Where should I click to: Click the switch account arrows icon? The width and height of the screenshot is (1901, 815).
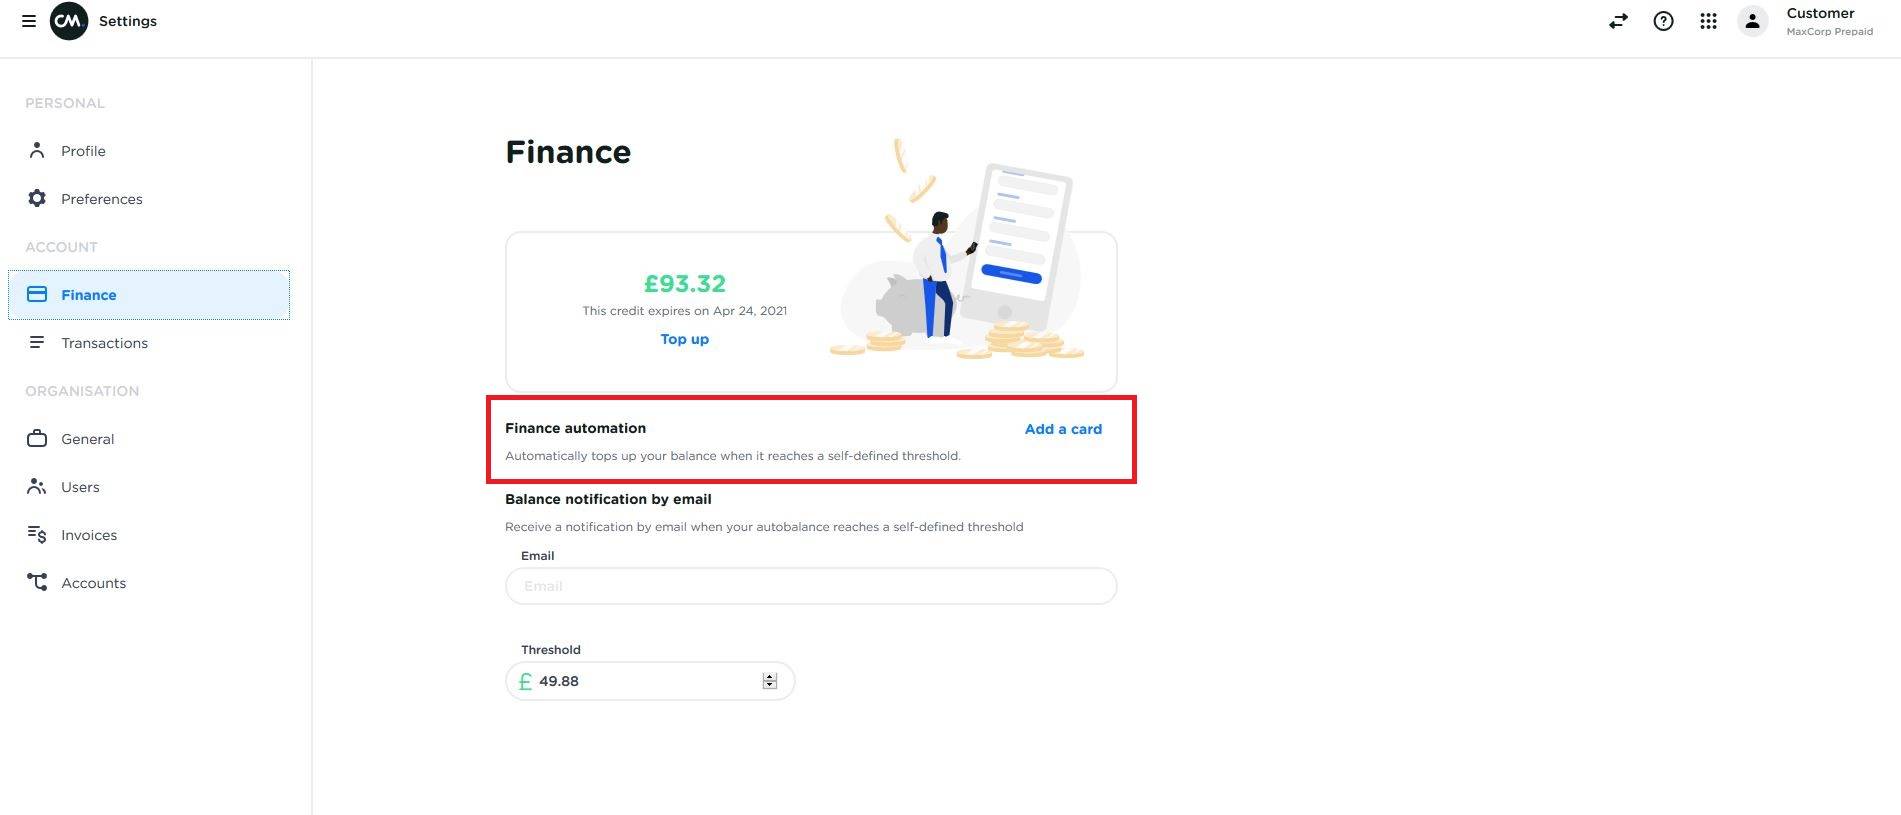[x=1618, y=21]
